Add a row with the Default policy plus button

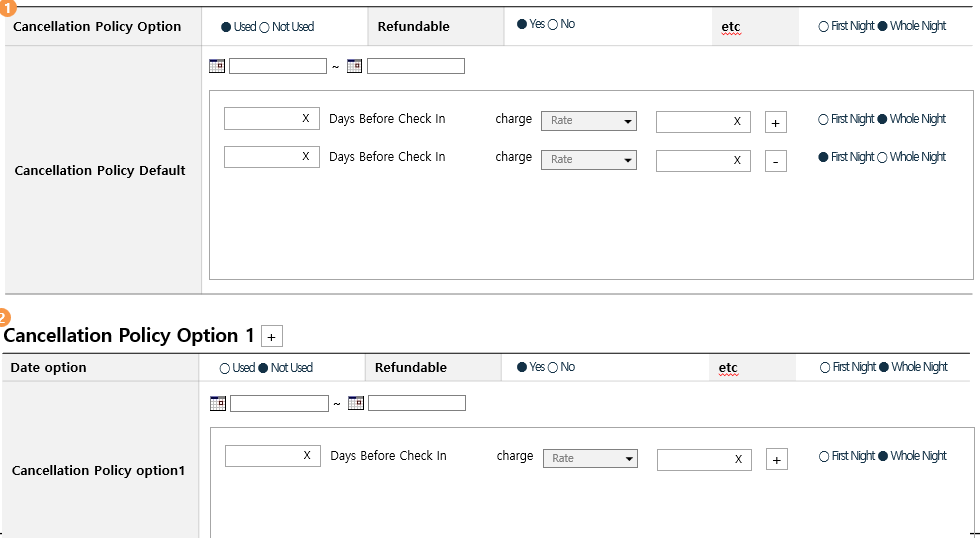[x=776, y=123]
